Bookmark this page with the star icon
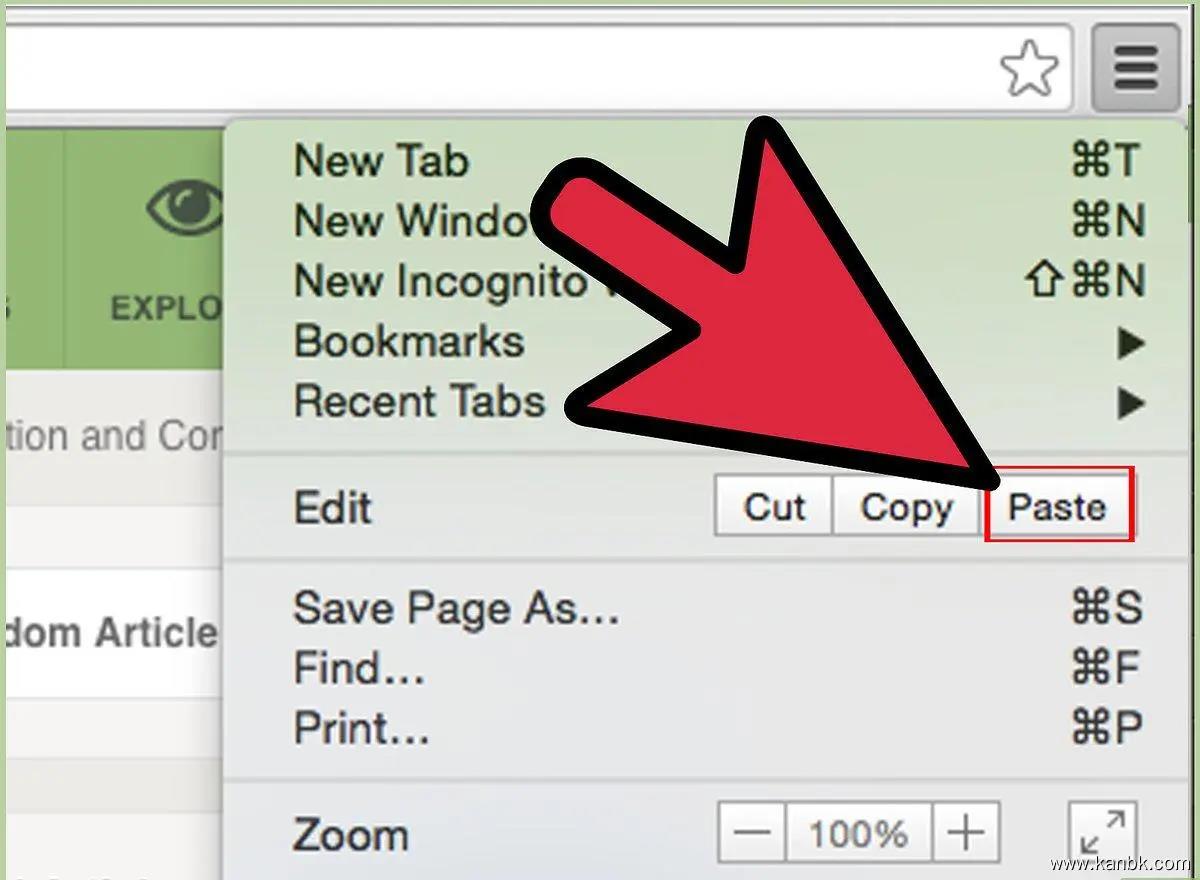The width and height of the screenshot is (1200, 880). 1029,69
